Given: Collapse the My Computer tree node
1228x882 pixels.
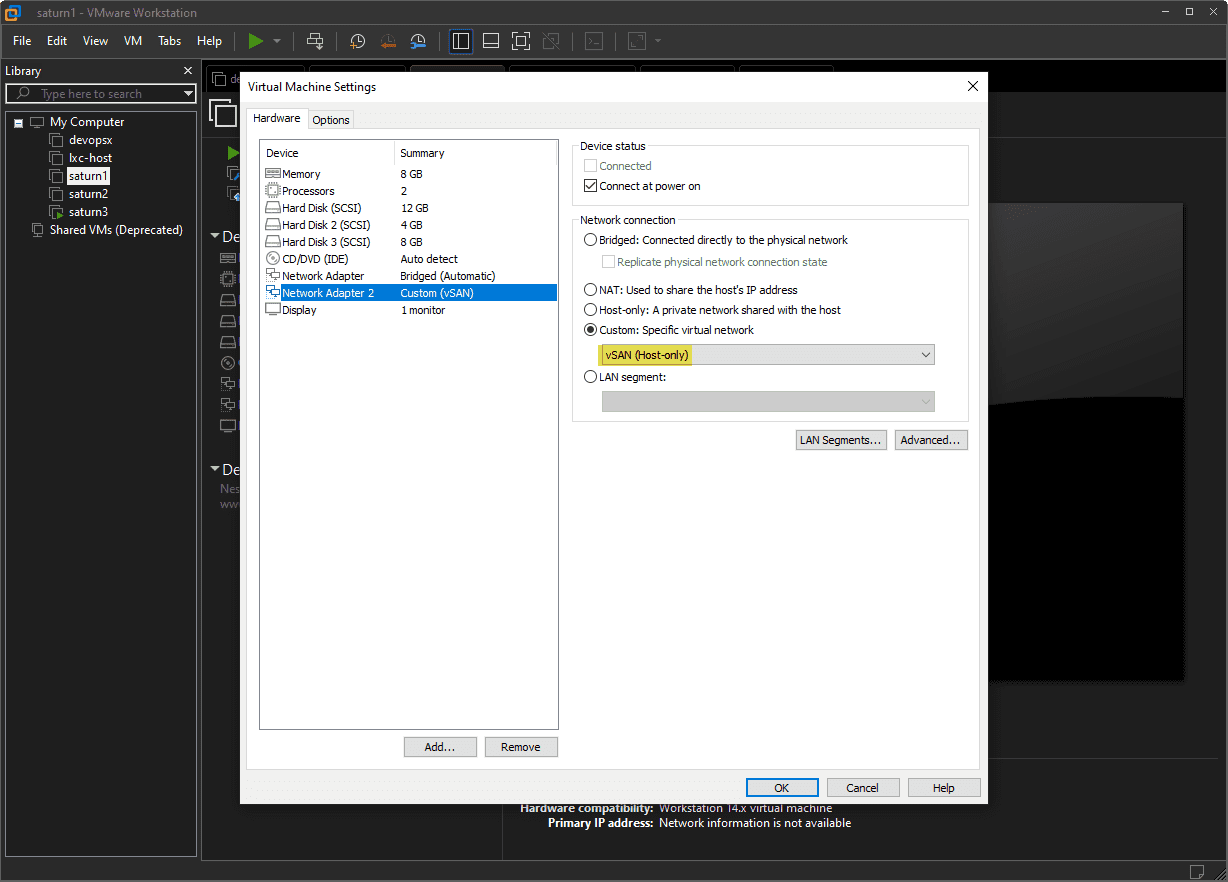Looking at the screenshot, I should (x=18, y=122).
